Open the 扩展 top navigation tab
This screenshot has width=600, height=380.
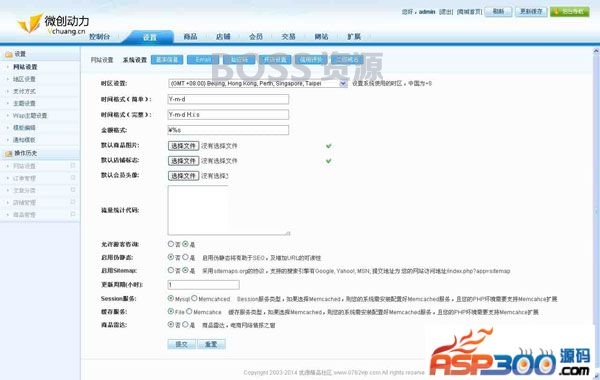tap(354, 37)
